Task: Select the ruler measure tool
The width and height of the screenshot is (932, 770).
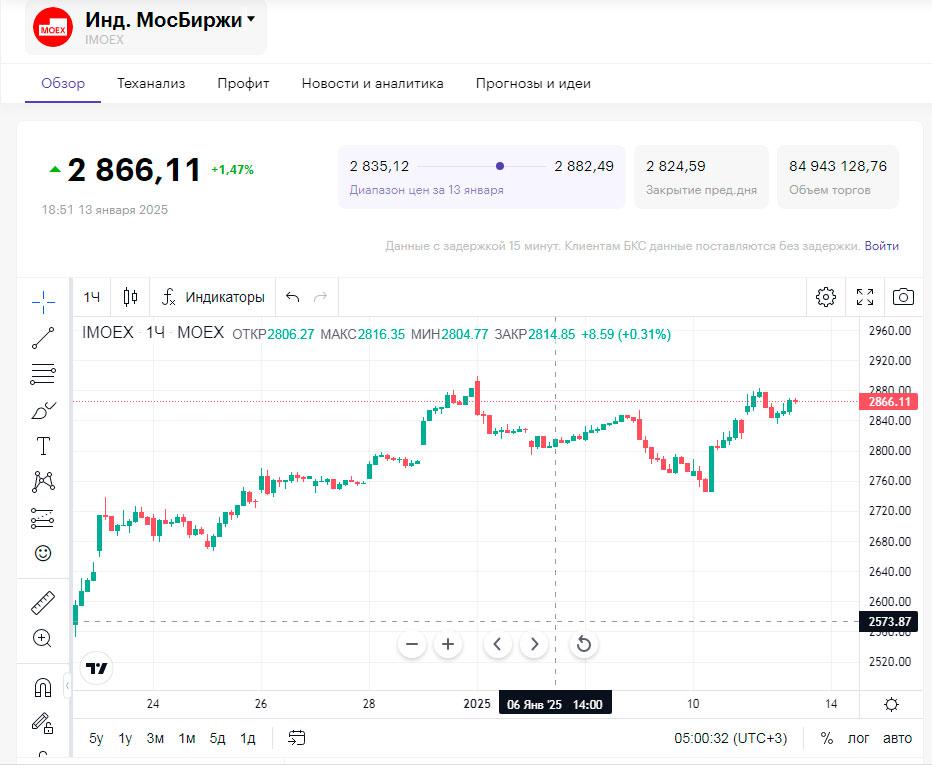Action: 43,602
